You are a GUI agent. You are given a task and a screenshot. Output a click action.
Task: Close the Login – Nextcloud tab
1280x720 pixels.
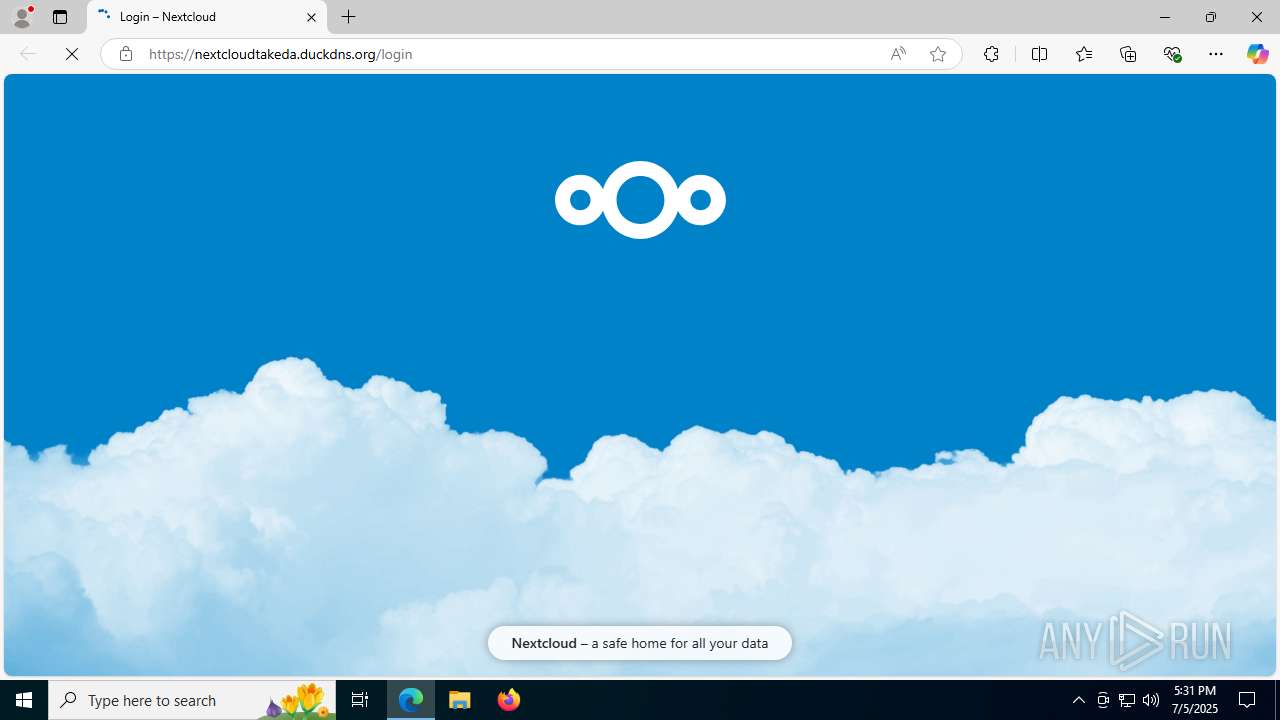311,17
